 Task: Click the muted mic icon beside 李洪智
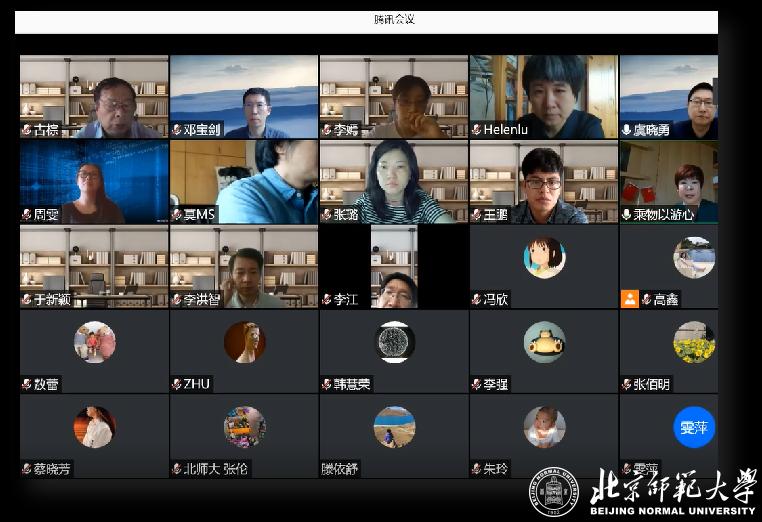pyautogui.click(x=176, y=299)
